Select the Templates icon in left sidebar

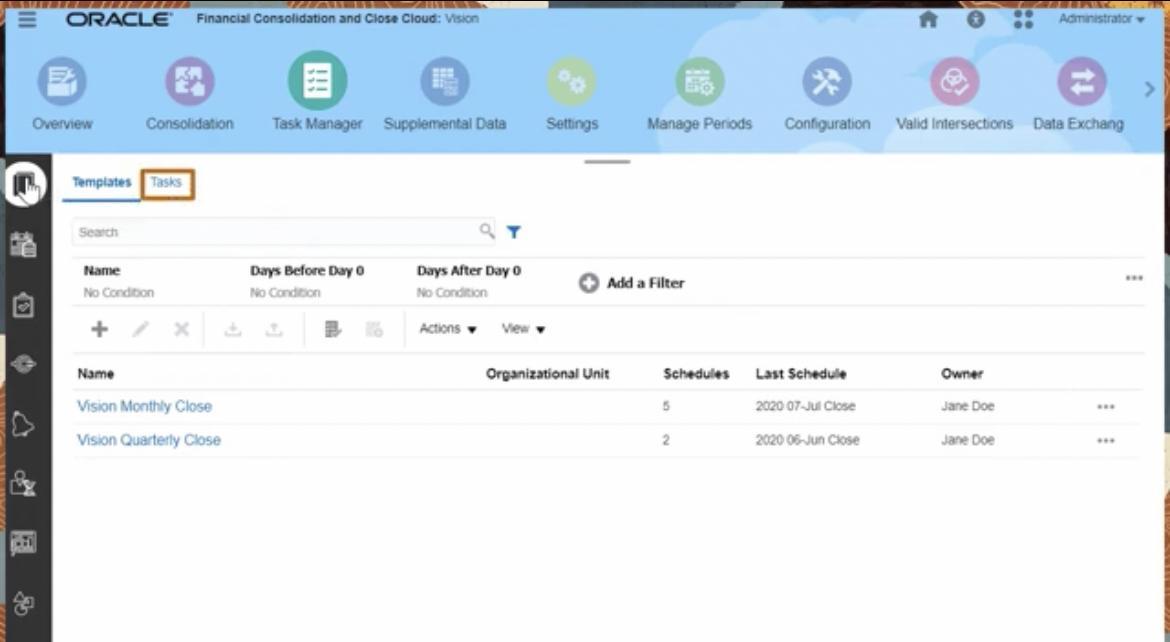tap(25, 184)
